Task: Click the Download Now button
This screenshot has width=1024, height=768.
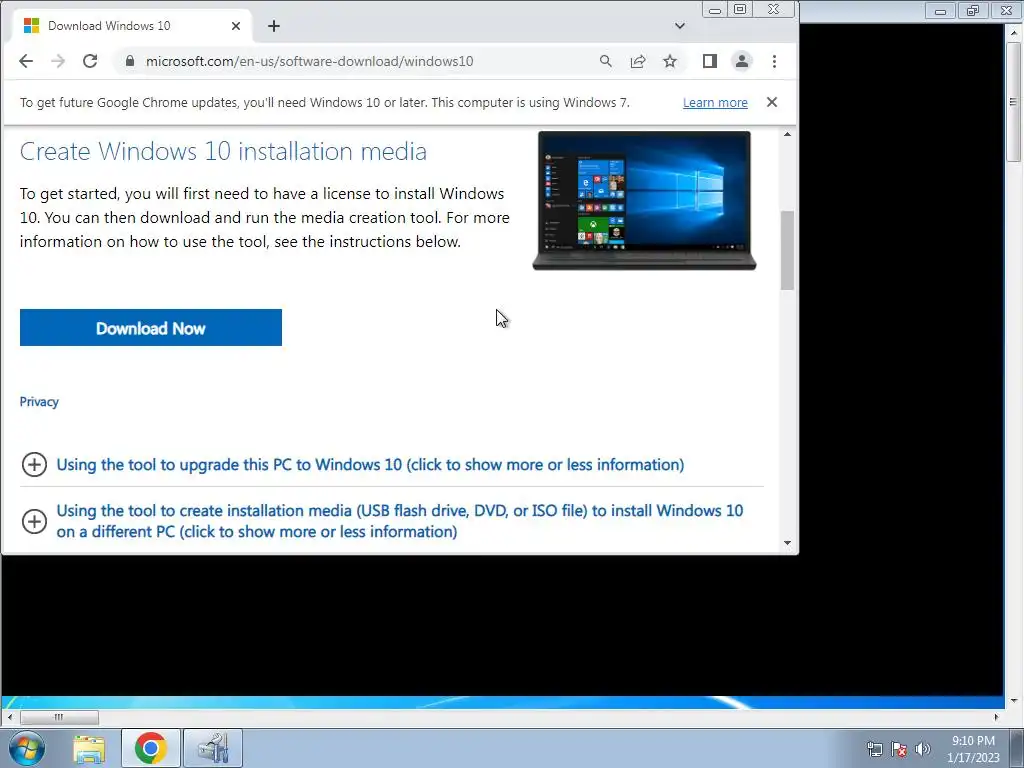Action: 151,328
